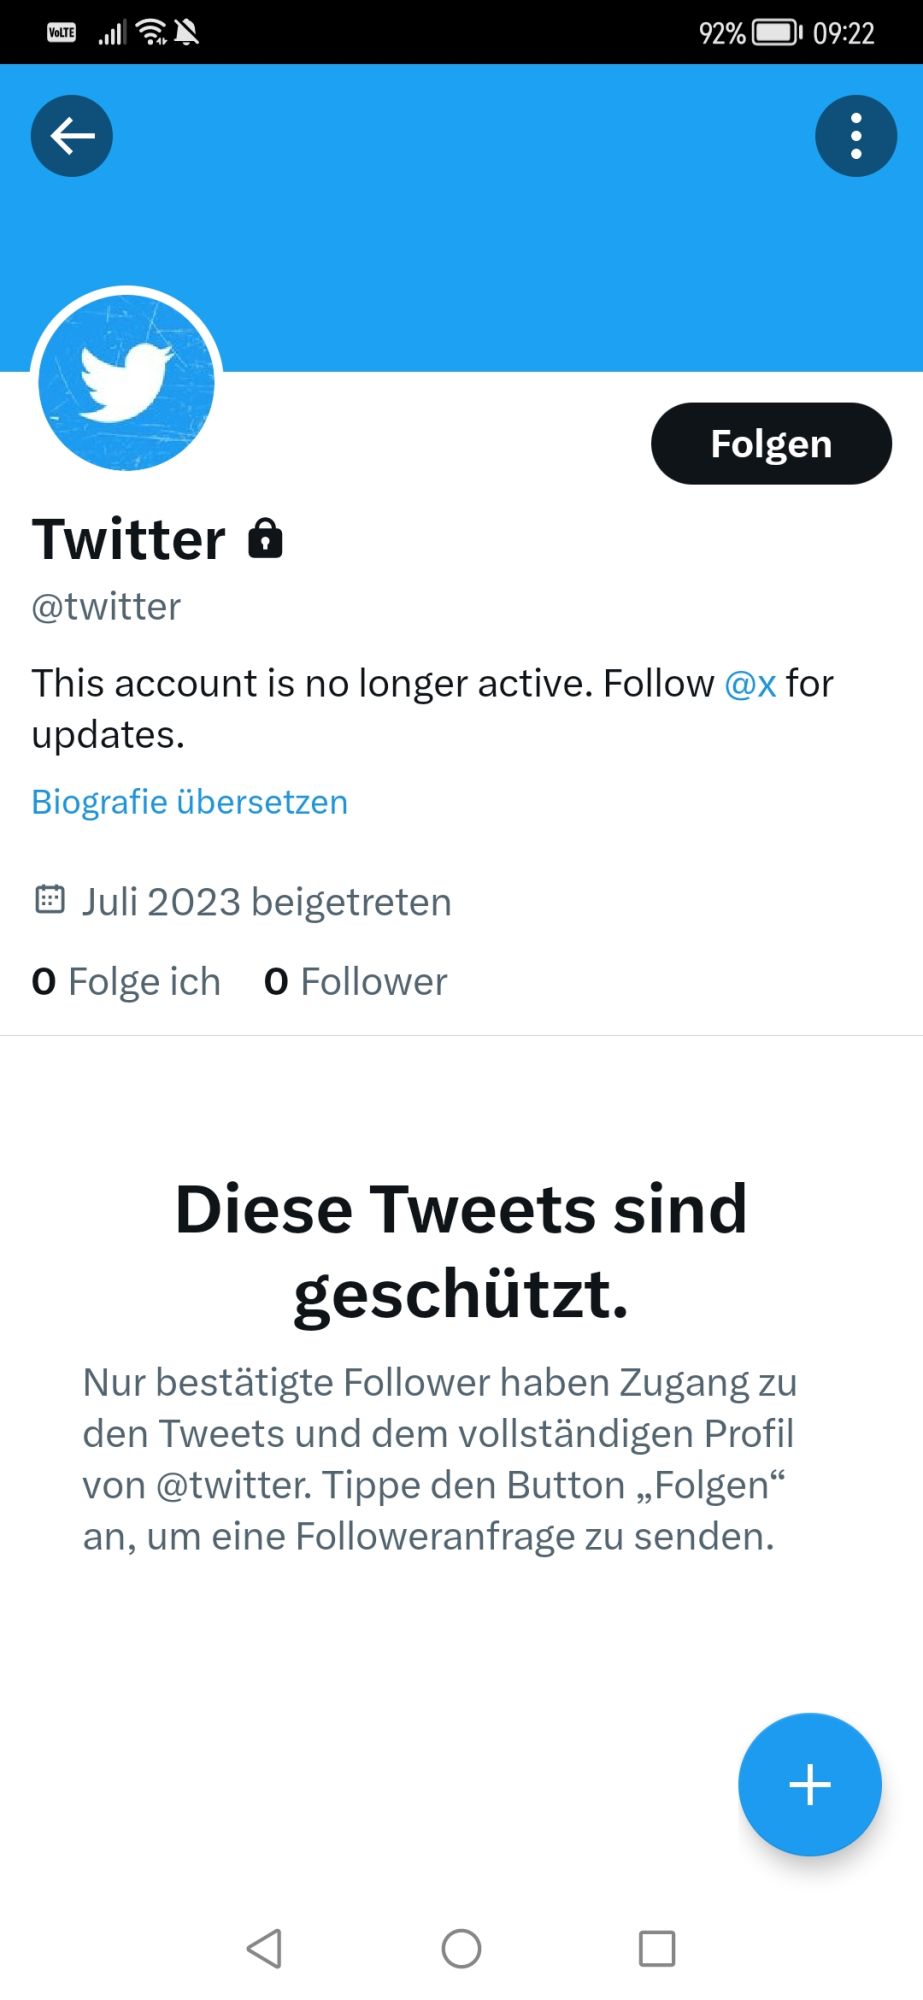The image size is (923, 2000).
Task: Tap the blue plus compose button
Action: (810, 1785)
